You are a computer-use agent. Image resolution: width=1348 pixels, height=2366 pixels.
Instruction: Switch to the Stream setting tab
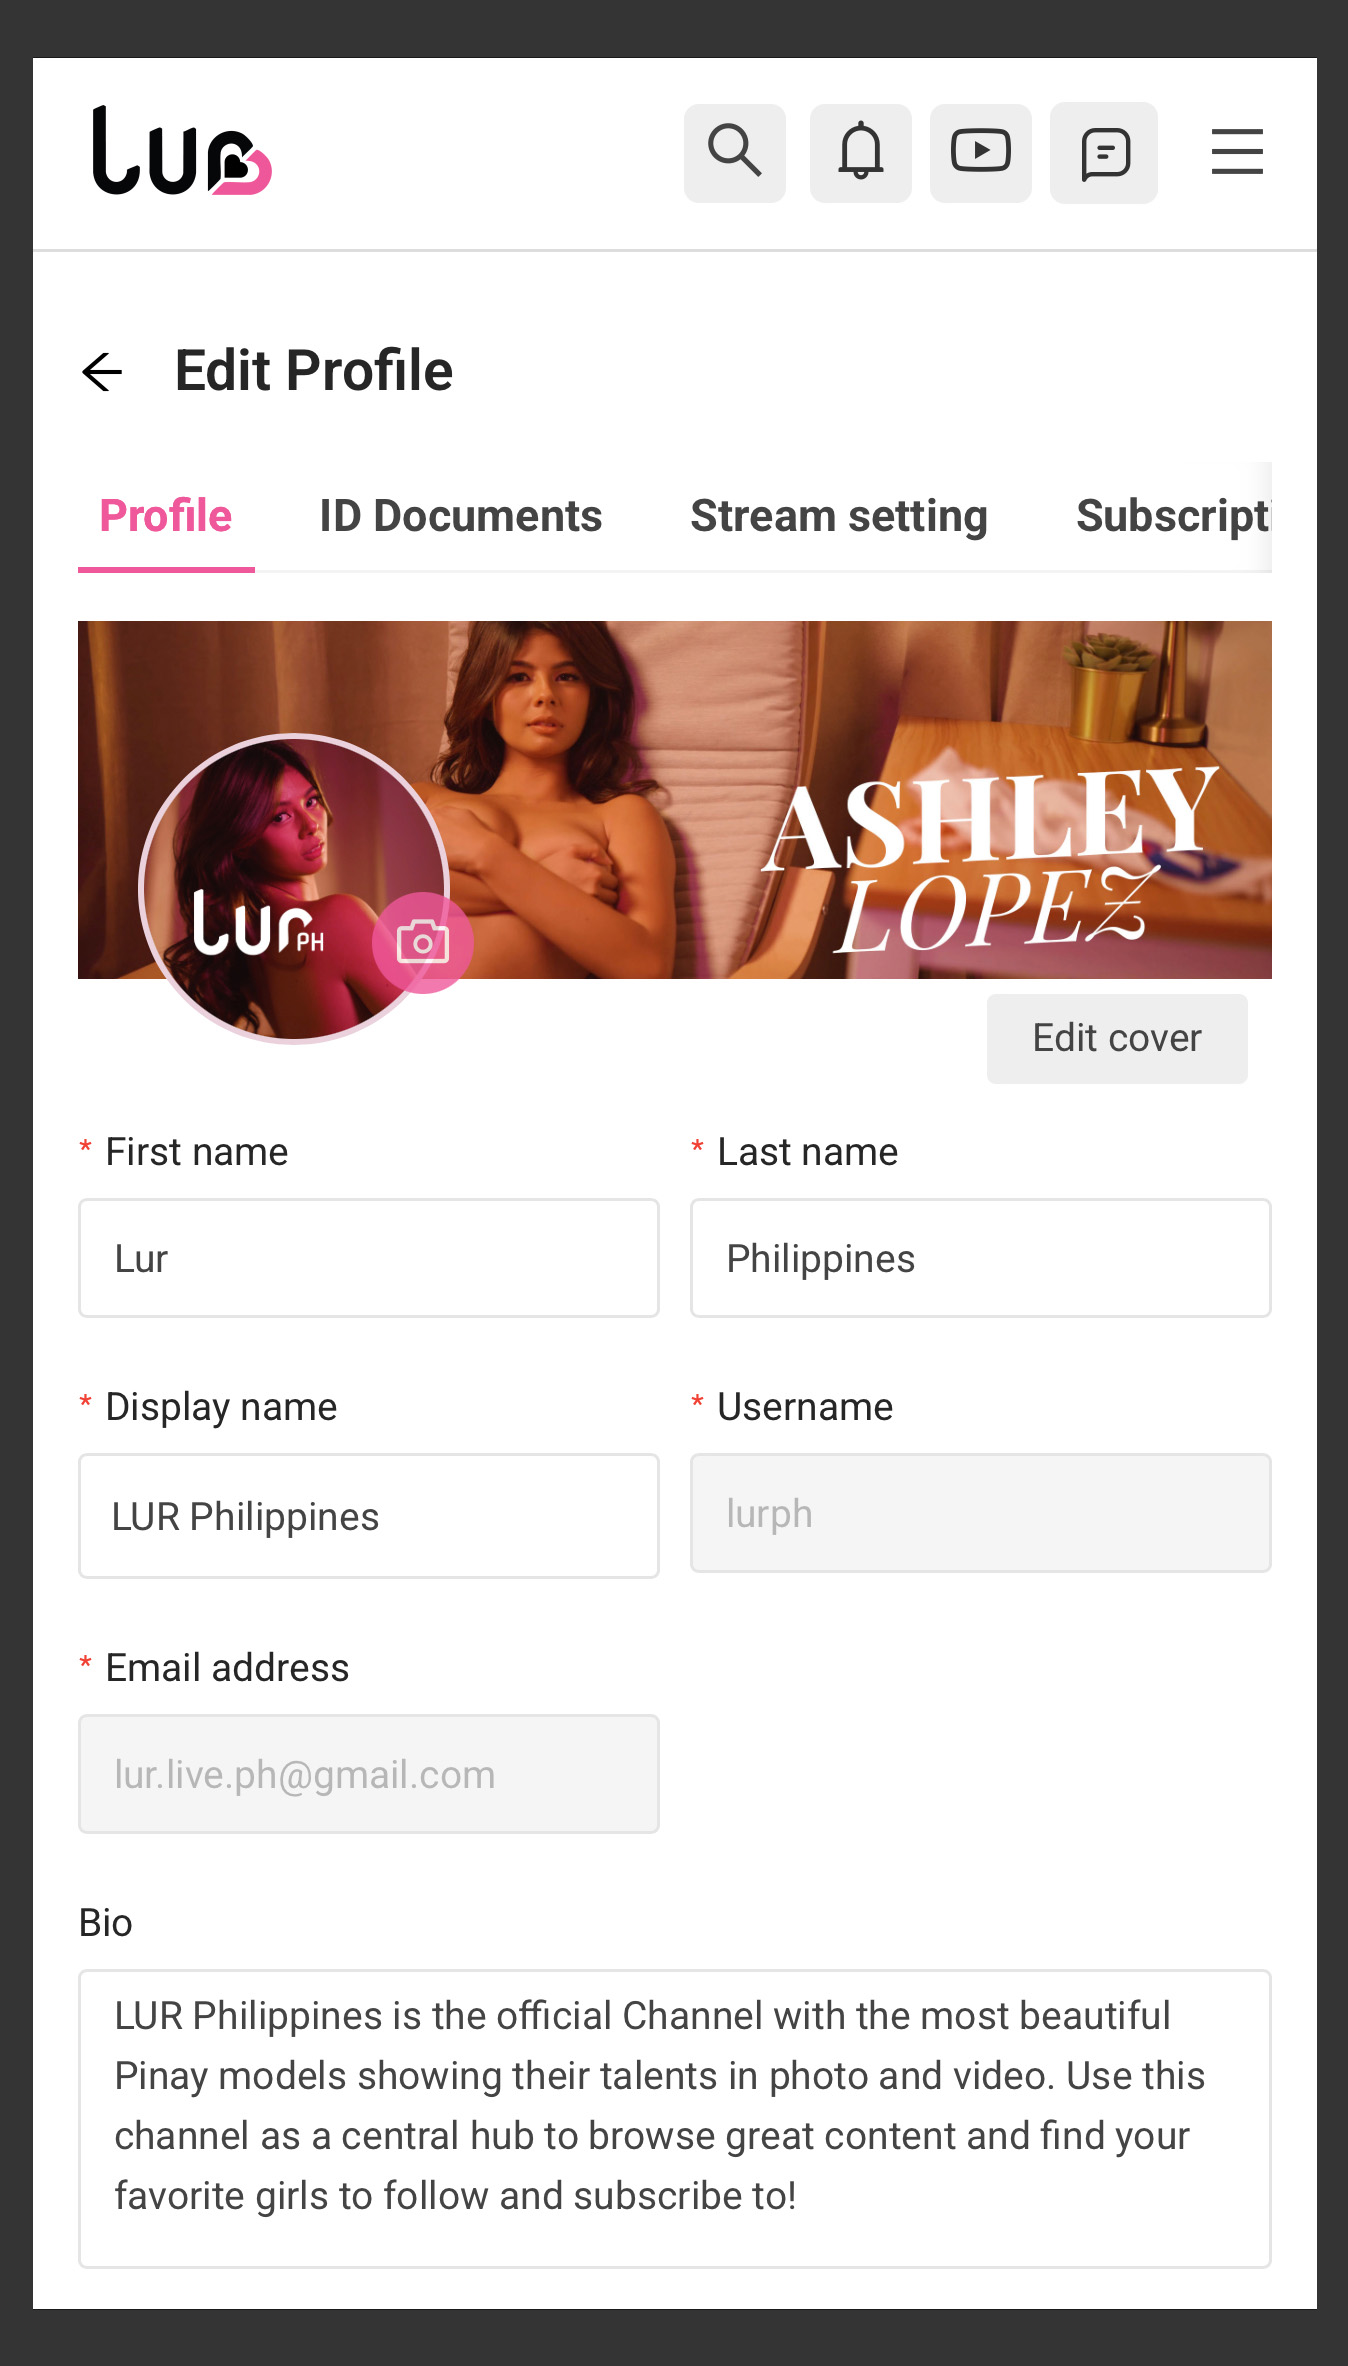pyautogui.click(x=839, y=516)
